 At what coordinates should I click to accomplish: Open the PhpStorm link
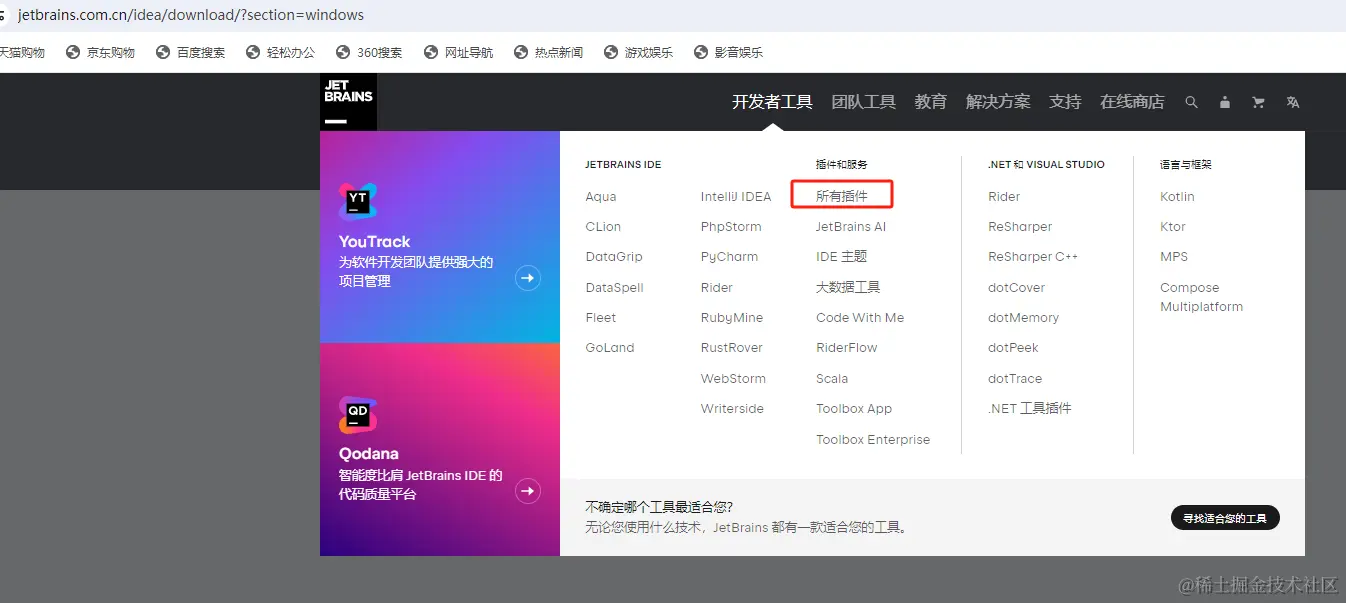pyautogui.click(x=731, y=227)
